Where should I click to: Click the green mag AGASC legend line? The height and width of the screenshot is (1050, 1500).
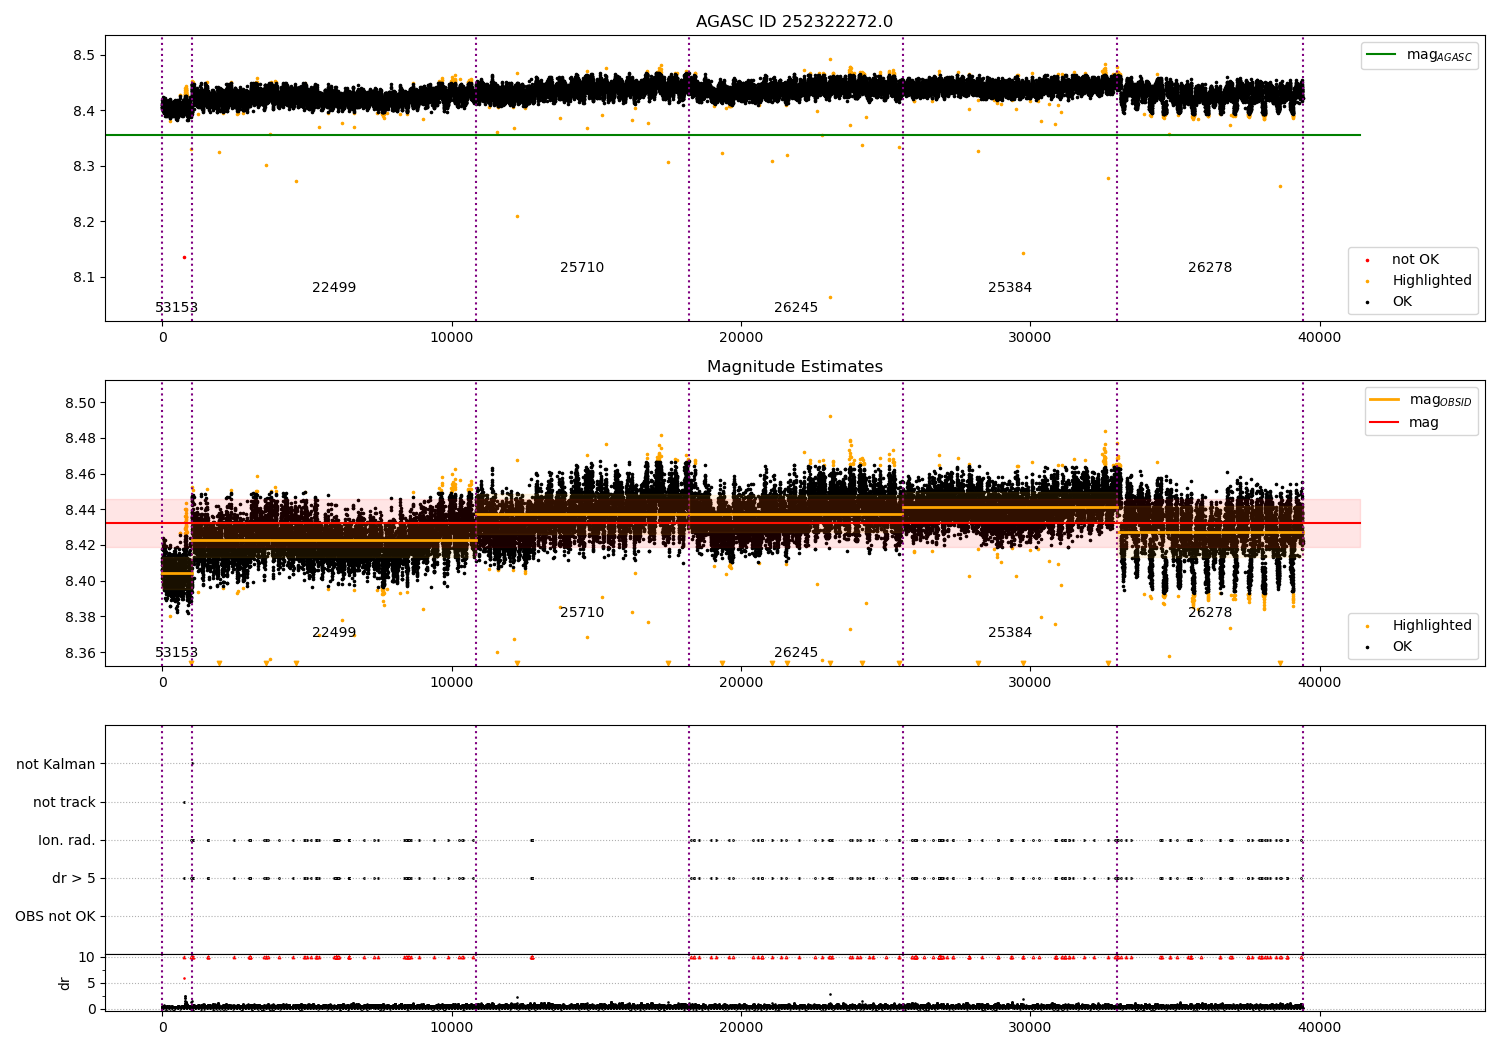pyautogui.click(x=1382, y=55)
